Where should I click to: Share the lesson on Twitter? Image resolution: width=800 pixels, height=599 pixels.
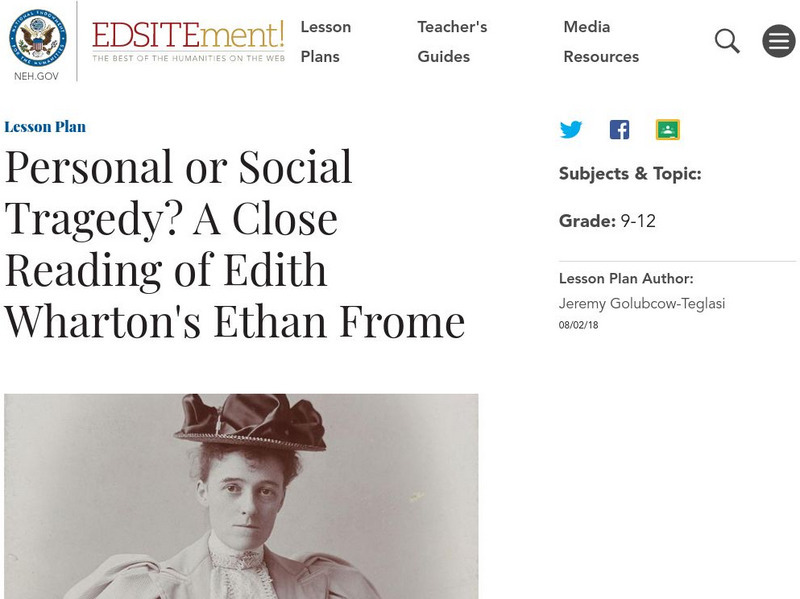[571, 130]
